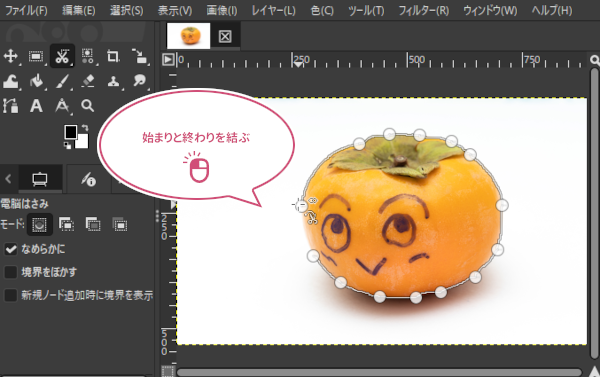The image size is (600, 377).
Task: Select the Zoom magnifier tool
Action: [x=88, y=106]
